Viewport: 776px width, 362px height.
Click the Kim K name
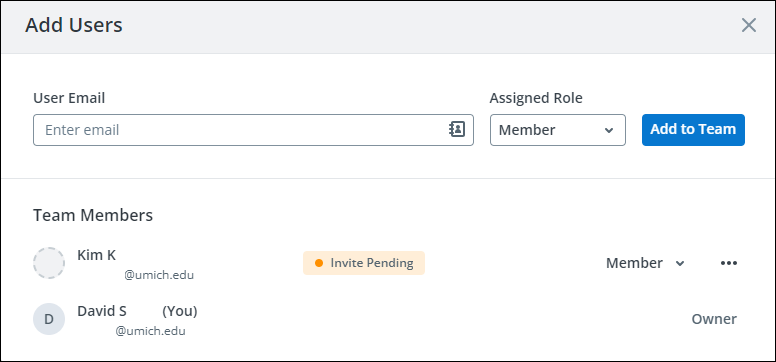point(97,255)
